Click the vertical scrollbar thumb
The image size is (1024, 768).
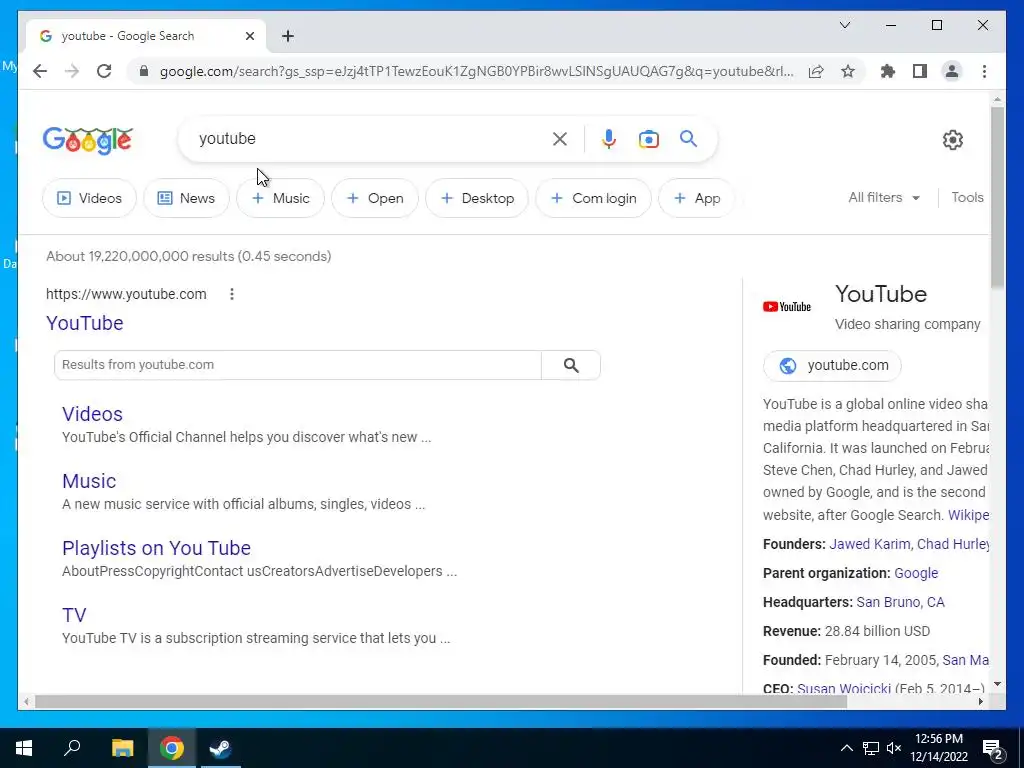(997, 196)
